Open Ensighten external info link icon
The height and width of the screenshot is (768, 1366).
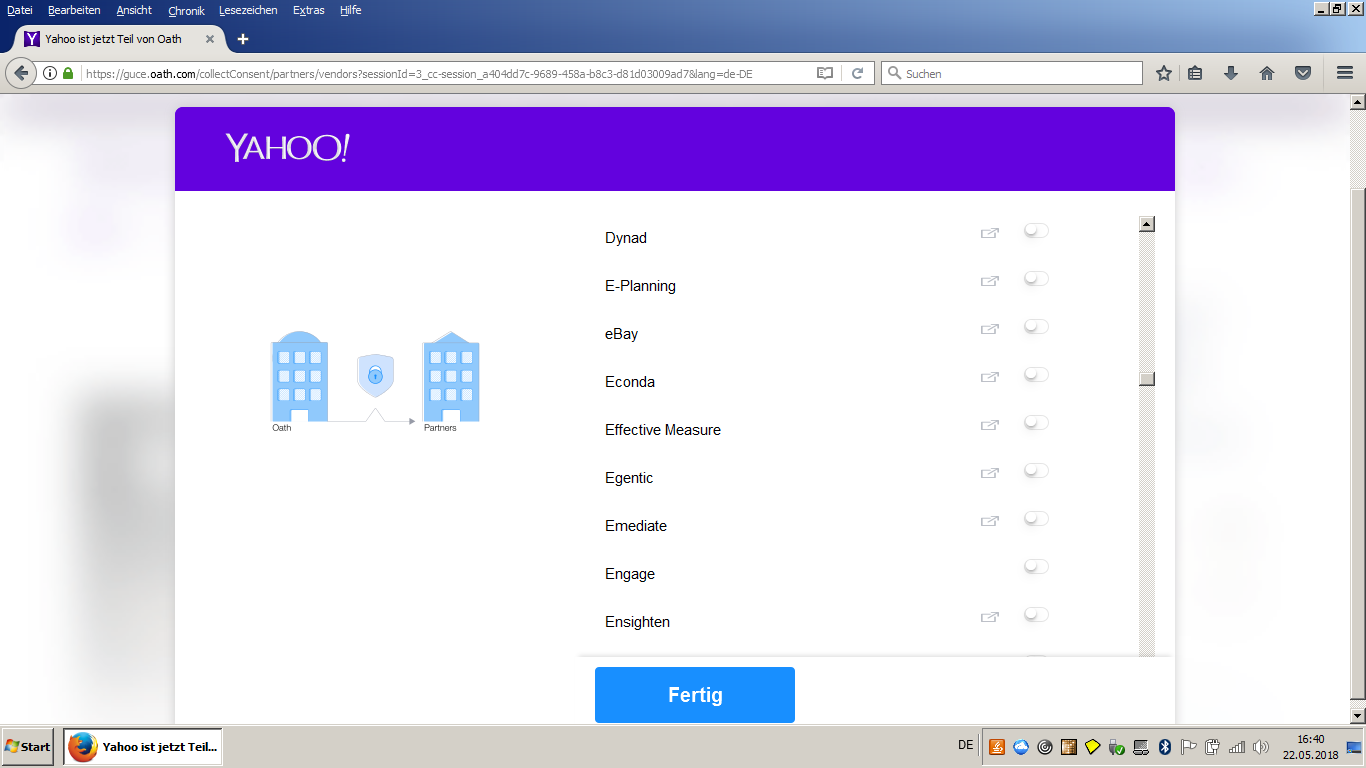(x=990, y=617)
